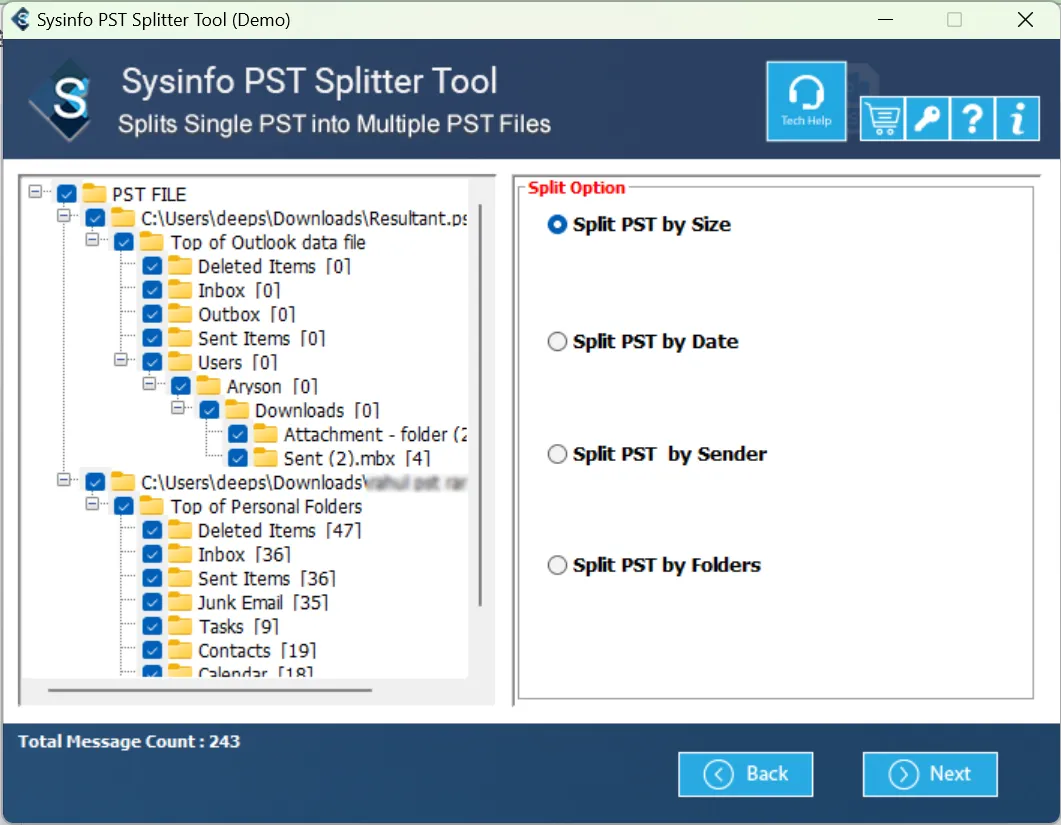Select Split PST by Sender option

(657, 453)
